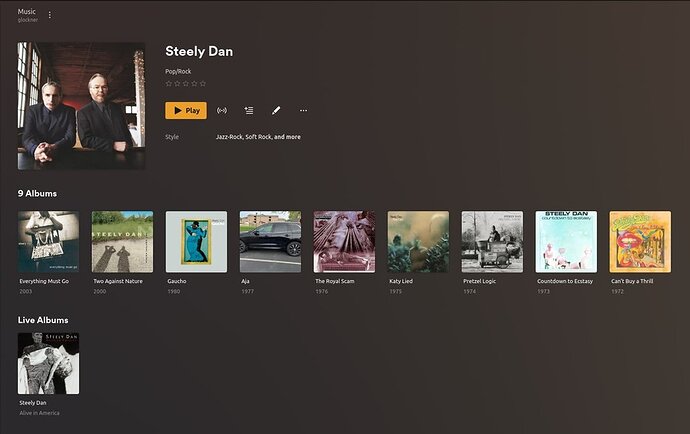Click The Royal Scam title text
Screen dimensions: 690x434
pos(334,281)
